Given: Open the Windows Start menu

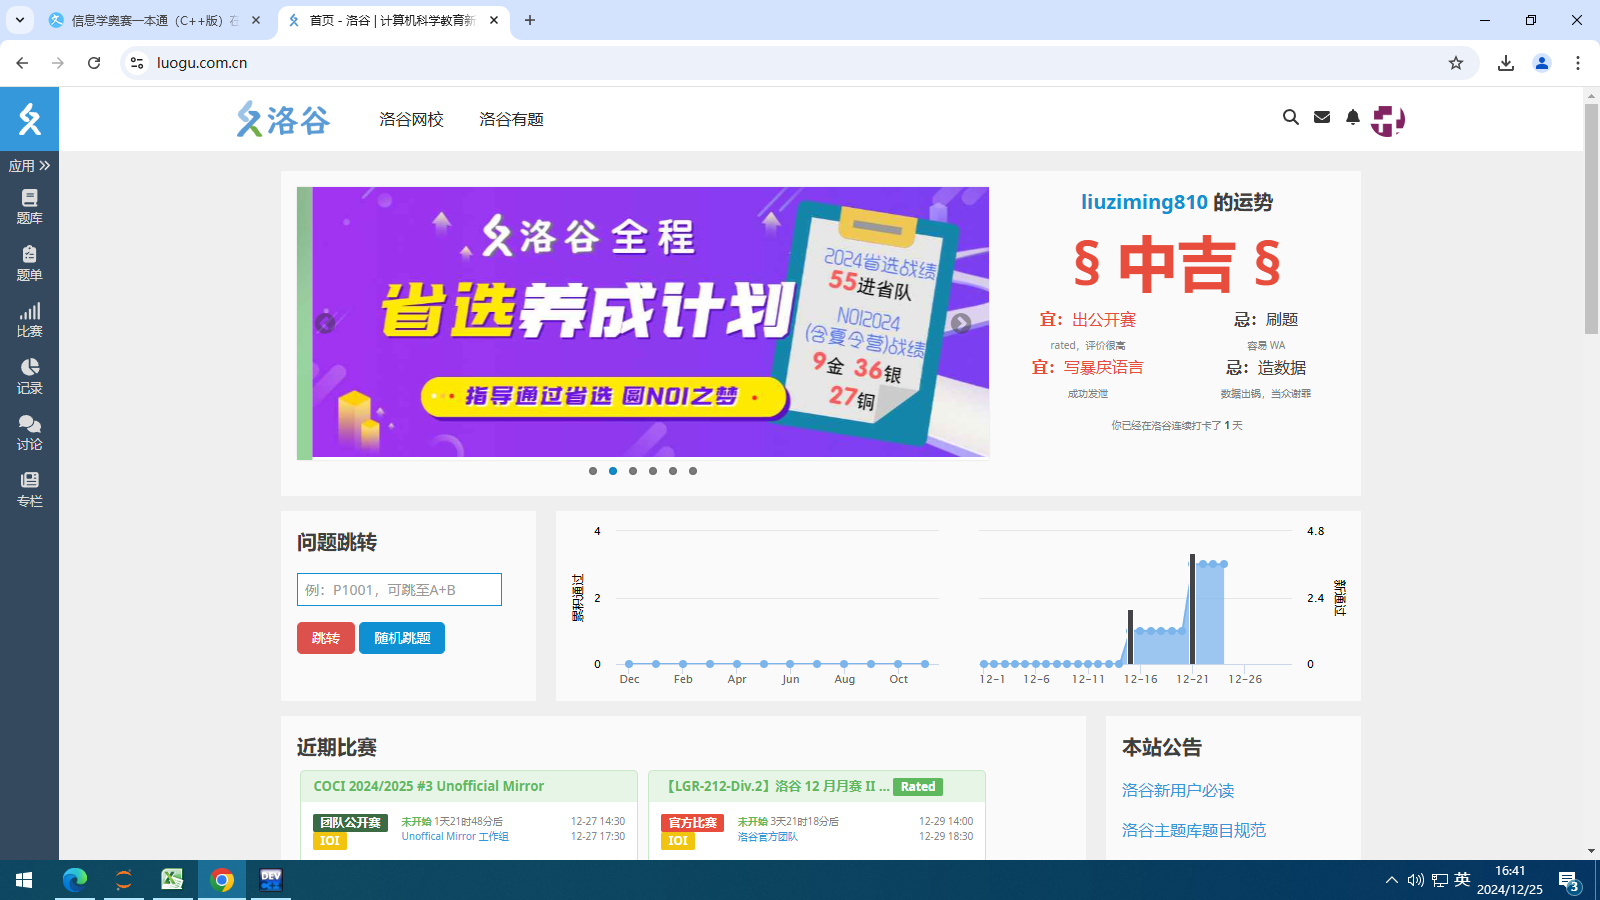Looking at the screenshot, I should click(24, 880).
